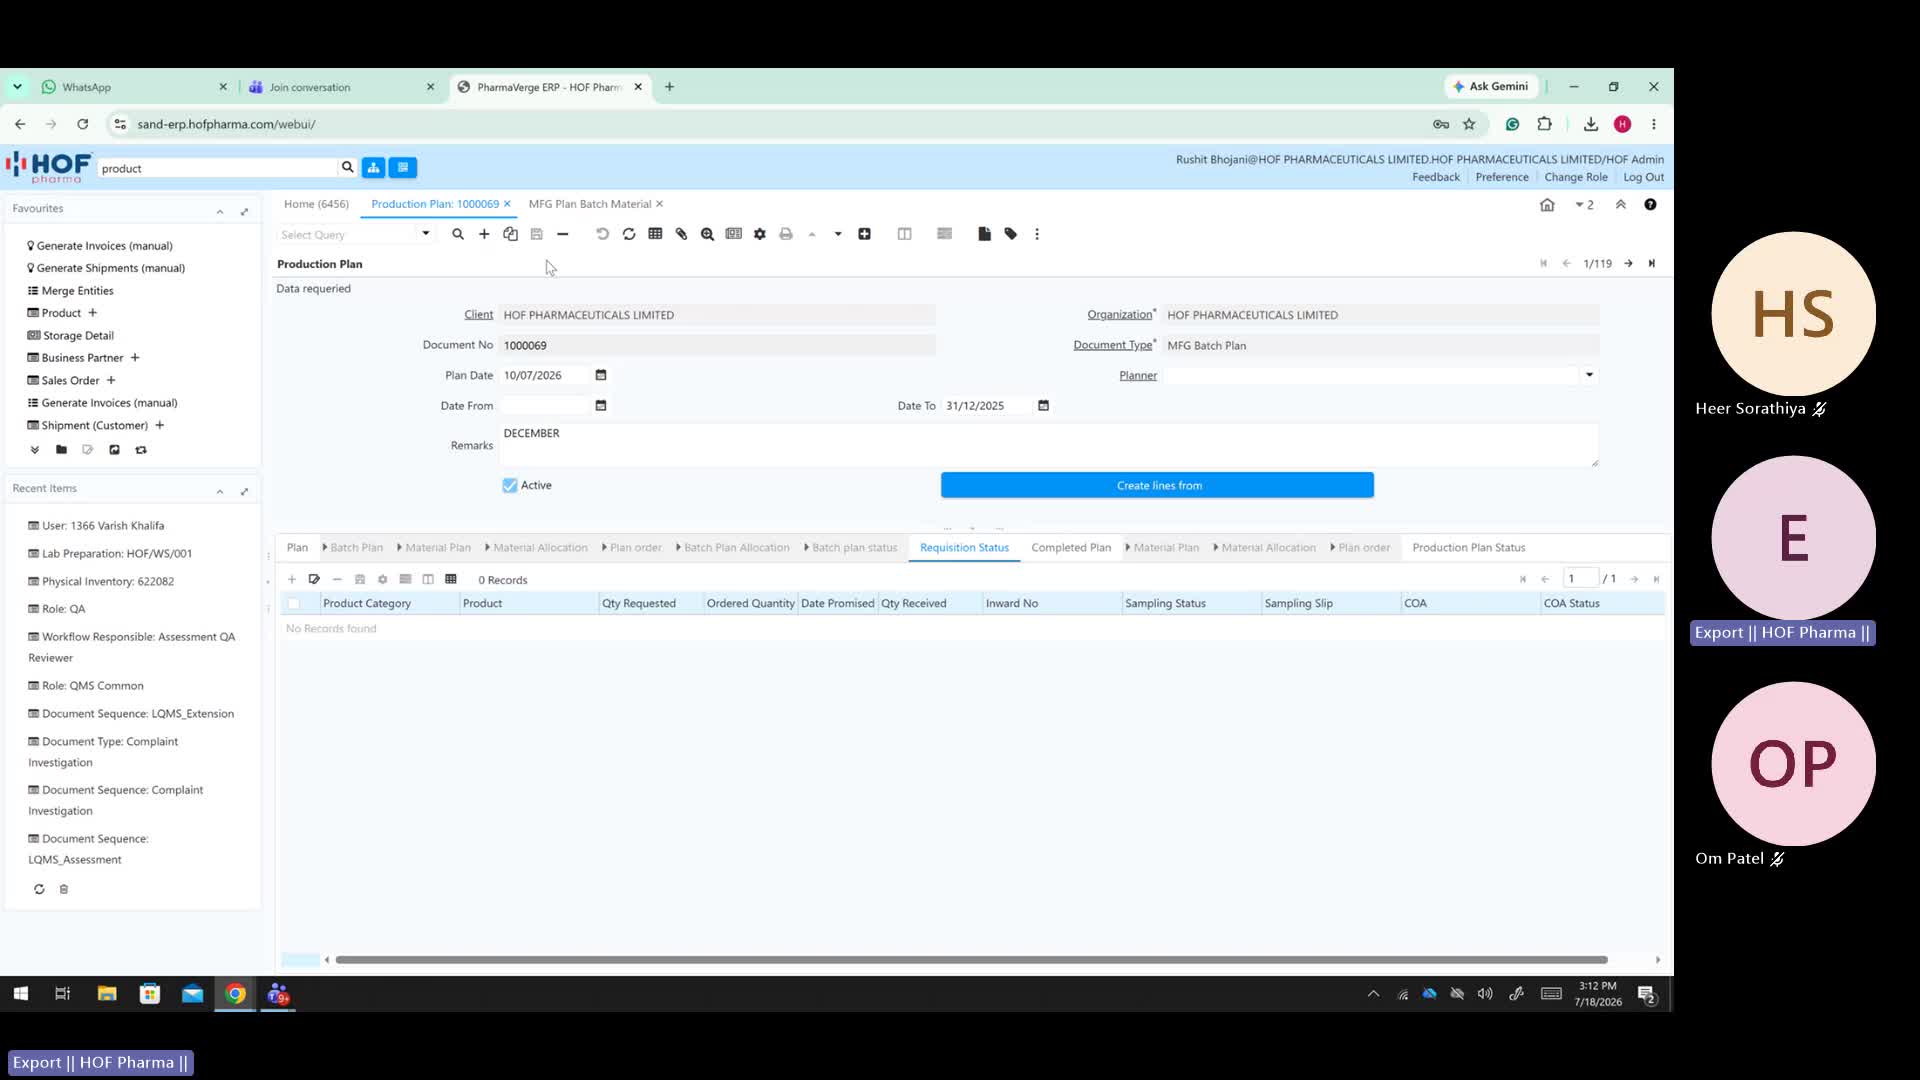Click the Report document icon in toolbar
Screen dimensions: 1920x1080
click(984, 234)
